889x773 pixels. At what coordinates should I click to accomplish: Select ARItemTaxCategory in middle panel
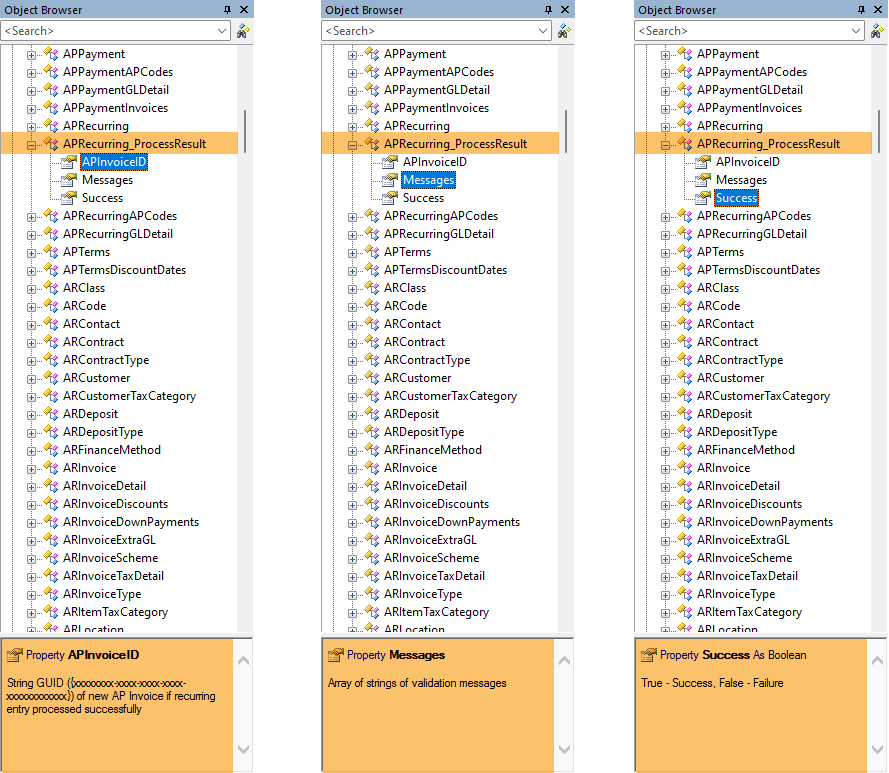pos(436,612)
